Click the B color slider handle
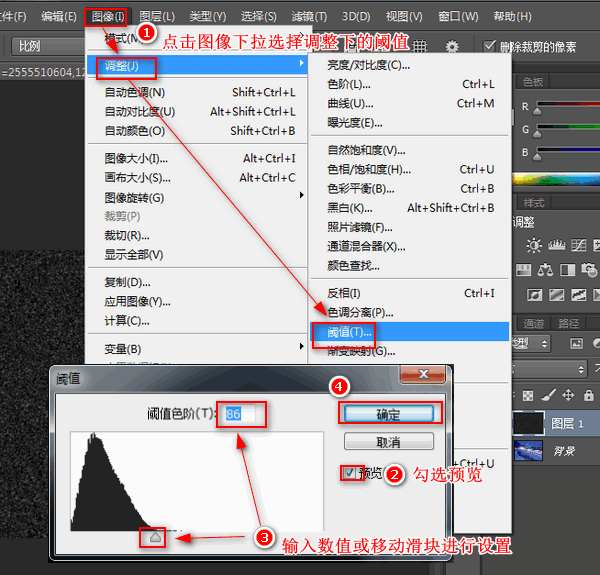Image resolution: width=600 pixels, height=575 pixels. coord(537,157)
